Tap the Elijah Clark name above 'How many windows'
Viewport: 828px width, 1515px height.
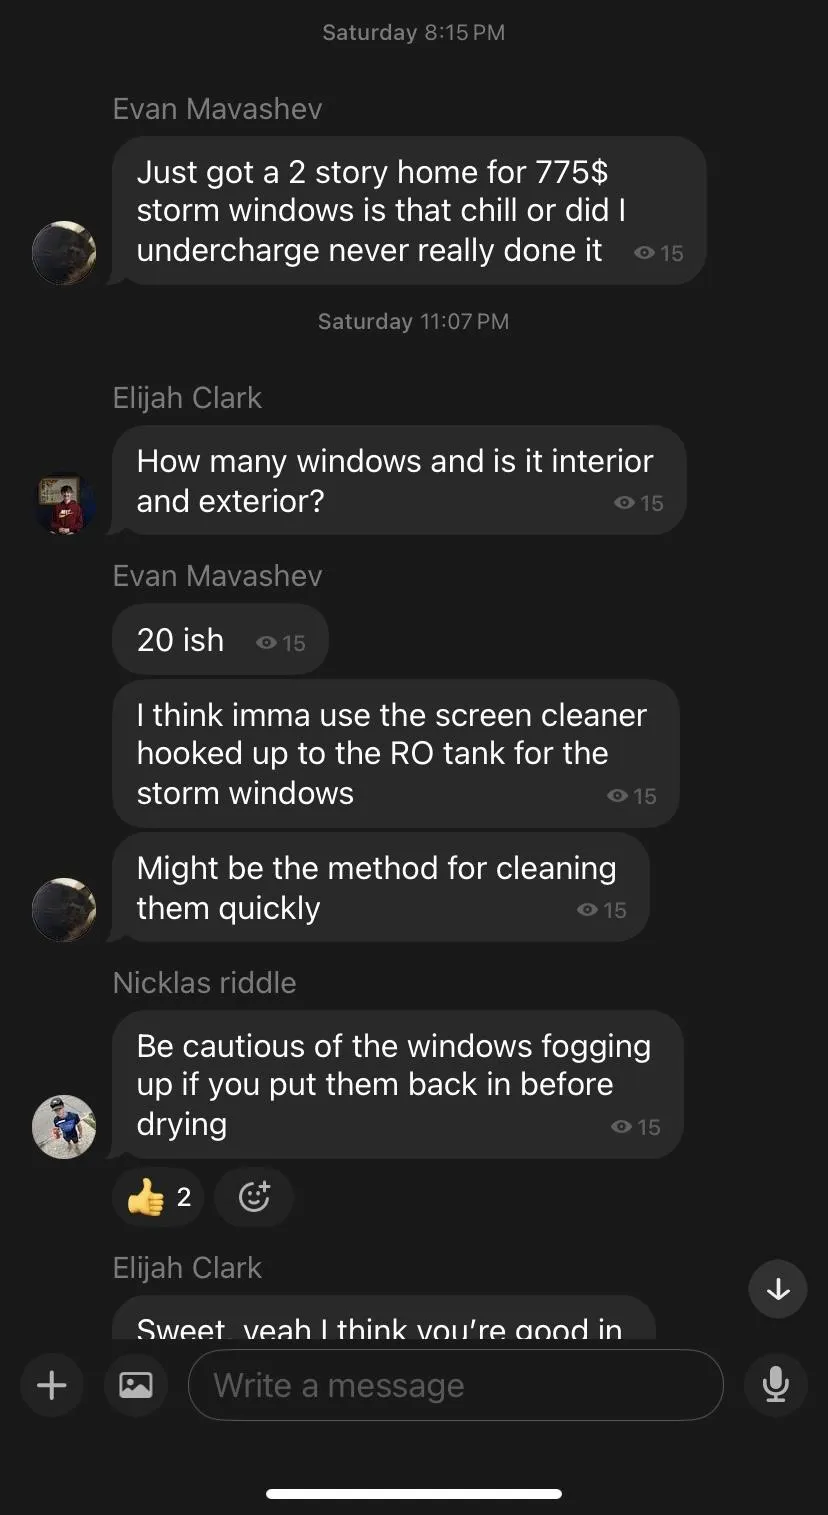point(187,397)
